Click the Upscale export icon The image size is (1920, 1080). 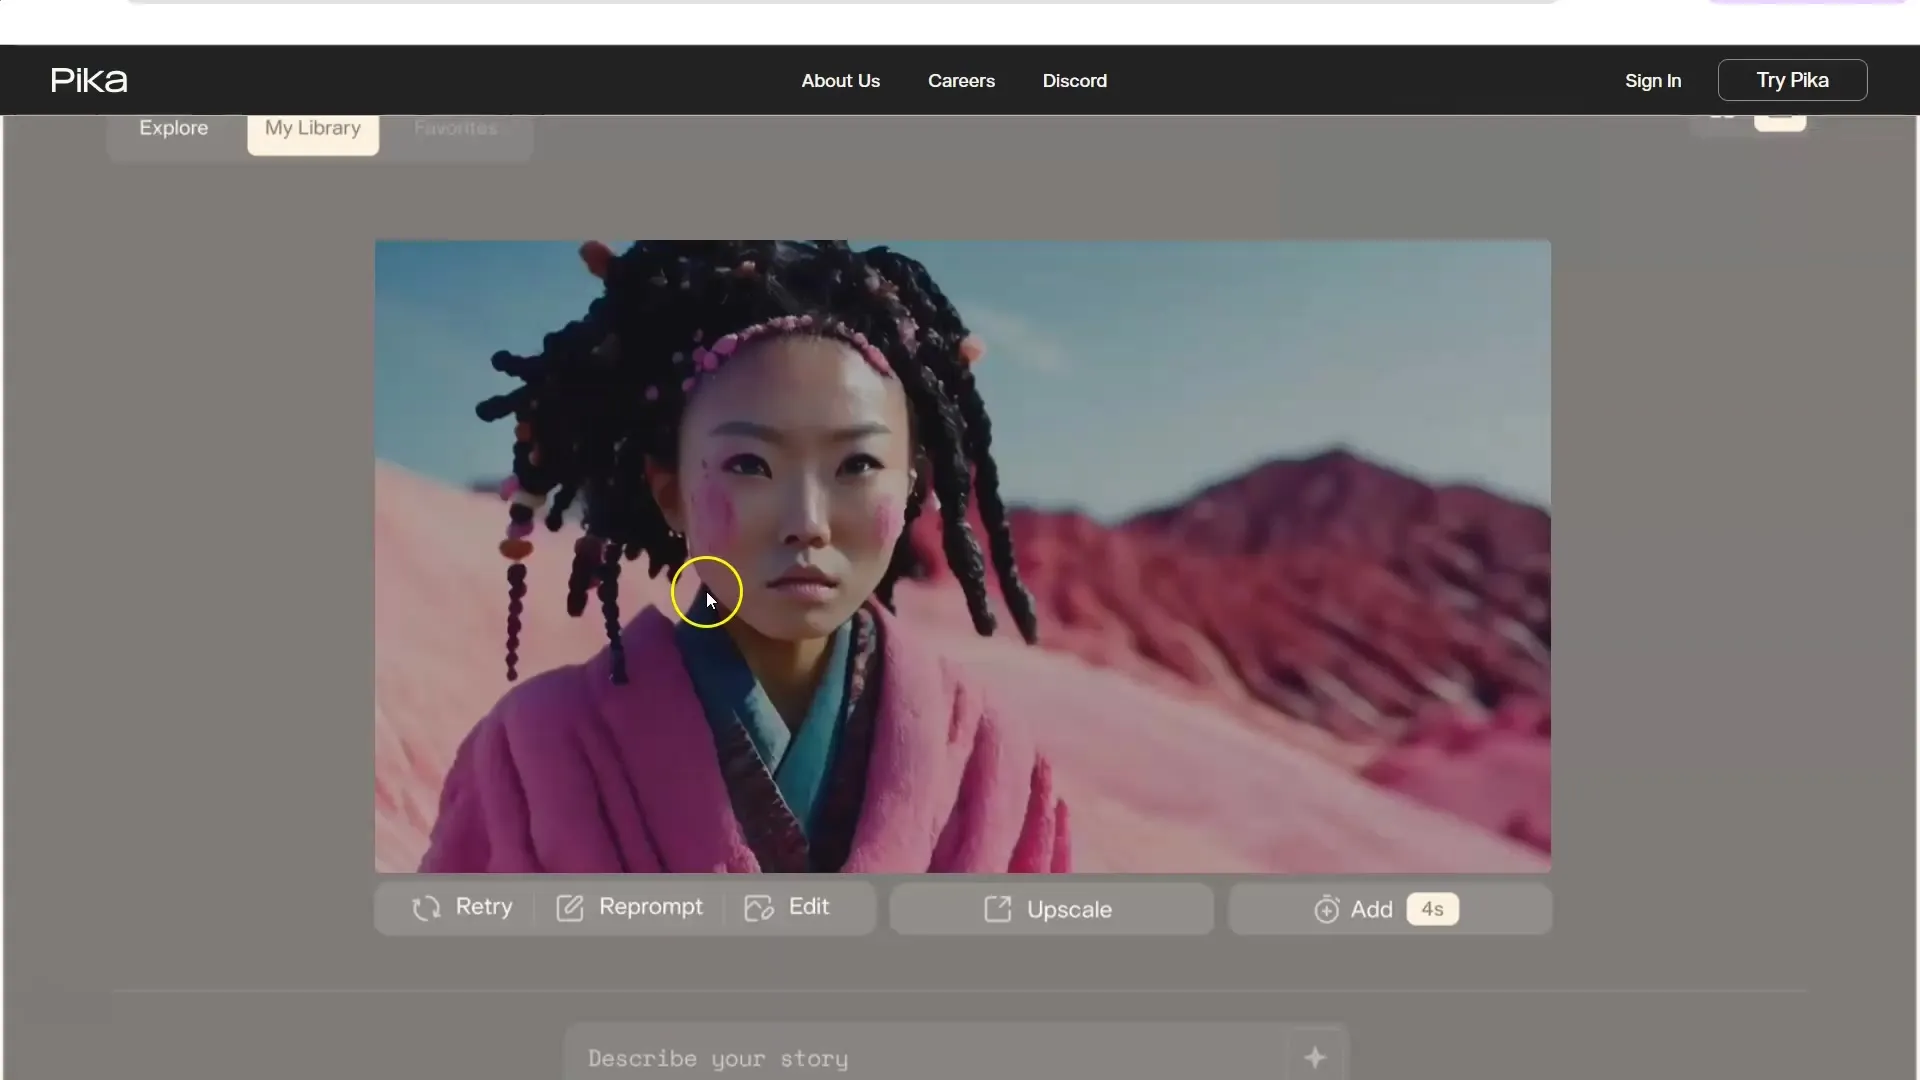(997, 909)
